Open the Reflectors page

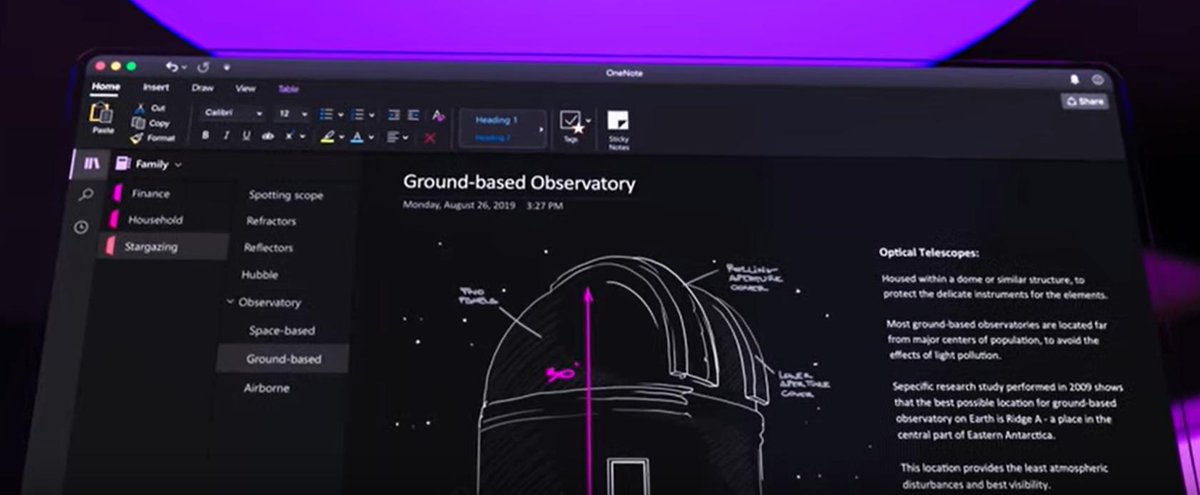tap(268, 247)
